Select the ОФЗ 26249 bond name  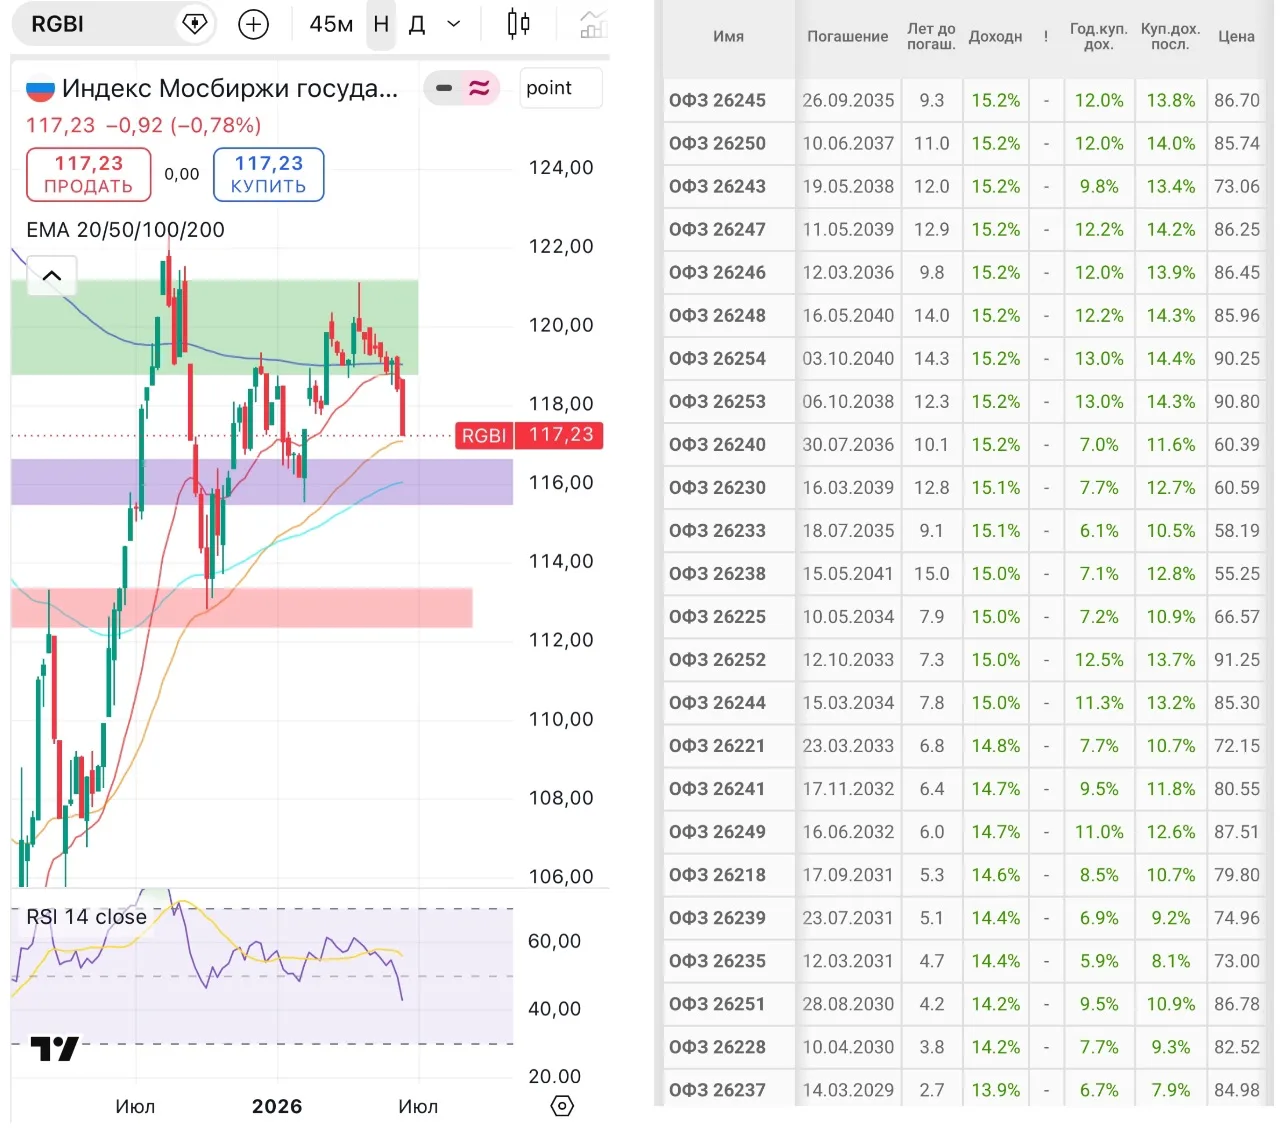click(717, 832)
